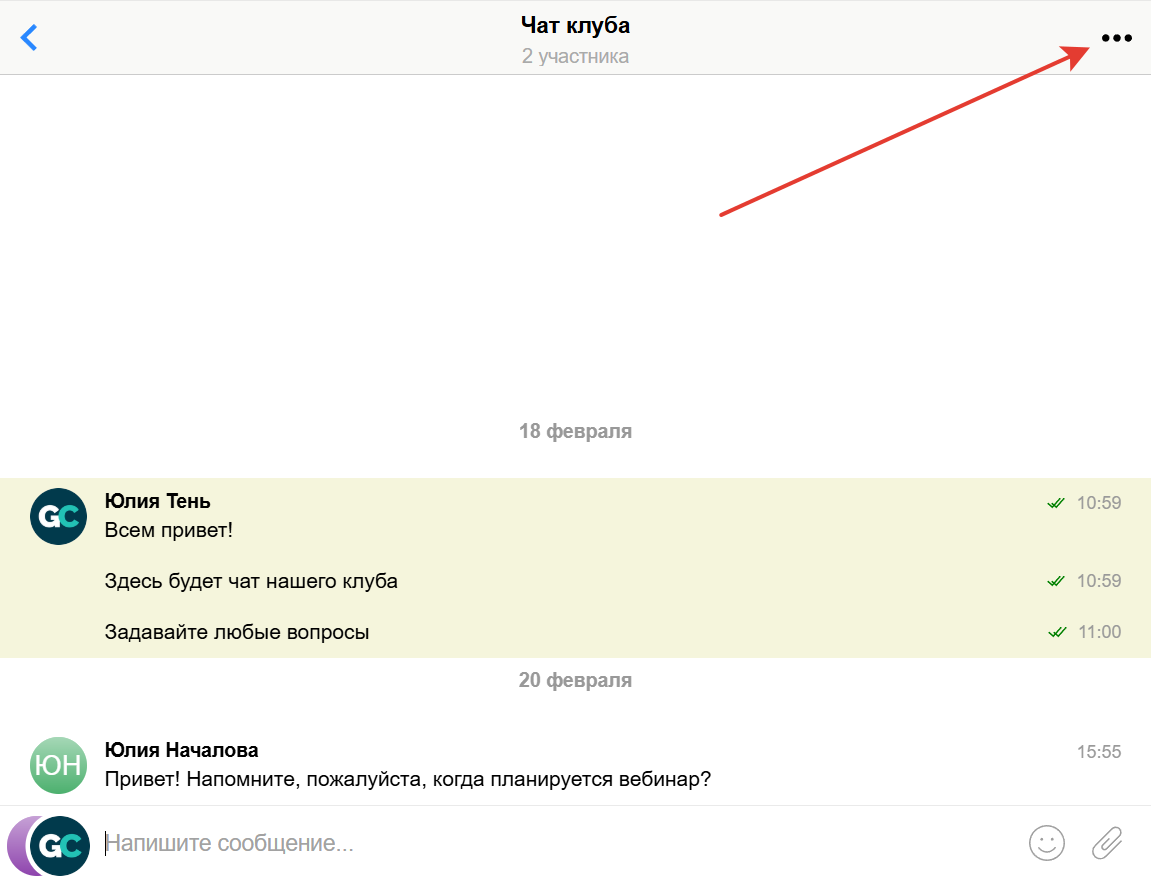Image resolution: width=1151 pixels, height=885 pixels.
Task: Click the "18 февраля" date separator
Action: (x=575, y=431)
